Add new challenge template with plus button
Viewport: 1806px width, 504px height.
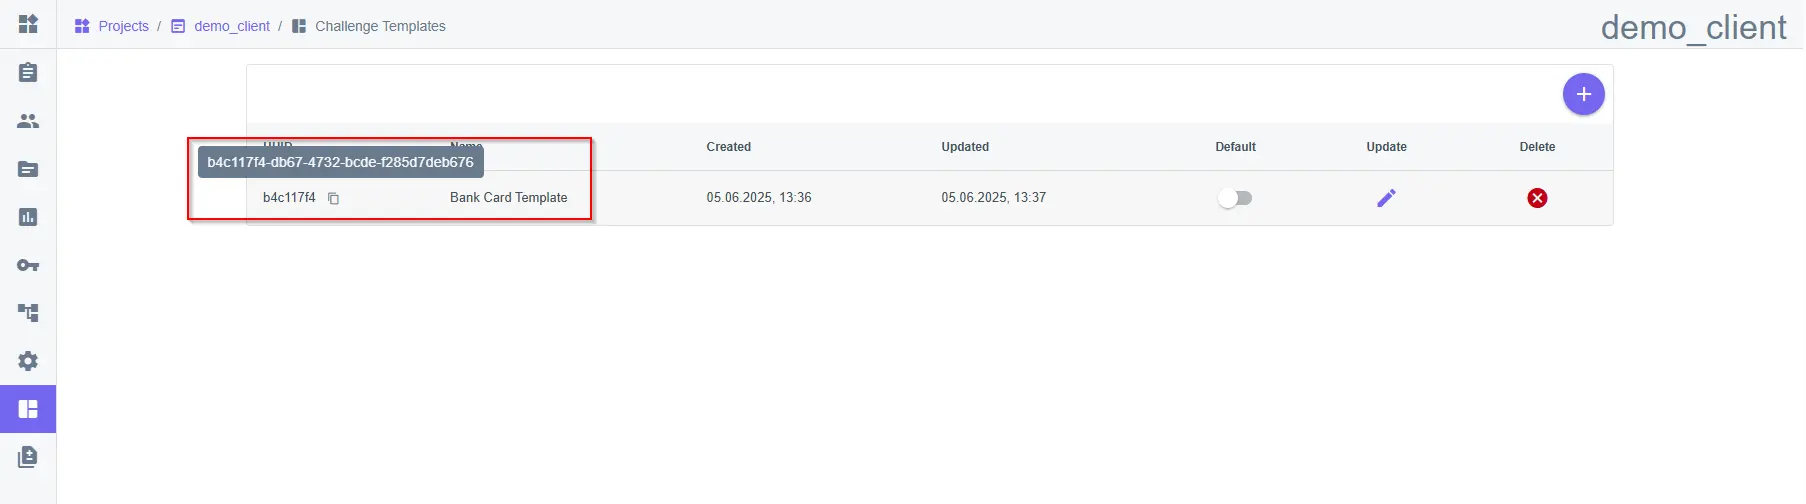[x=1583, y=94]
